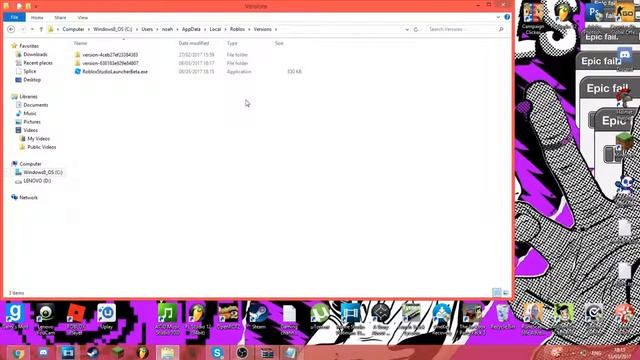
Task: Select Network in navigation pane
Action: pyautogui.click(x=28, y=198)
